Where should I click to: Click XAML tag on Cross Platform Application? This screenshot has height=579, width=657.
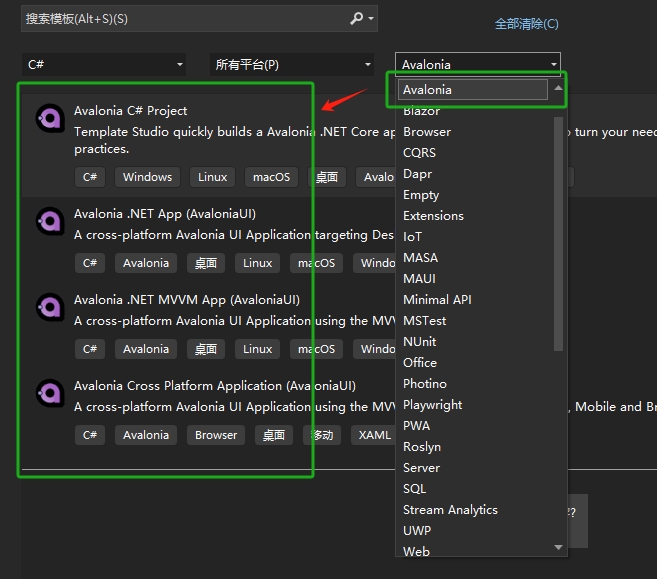coord(374,435)
